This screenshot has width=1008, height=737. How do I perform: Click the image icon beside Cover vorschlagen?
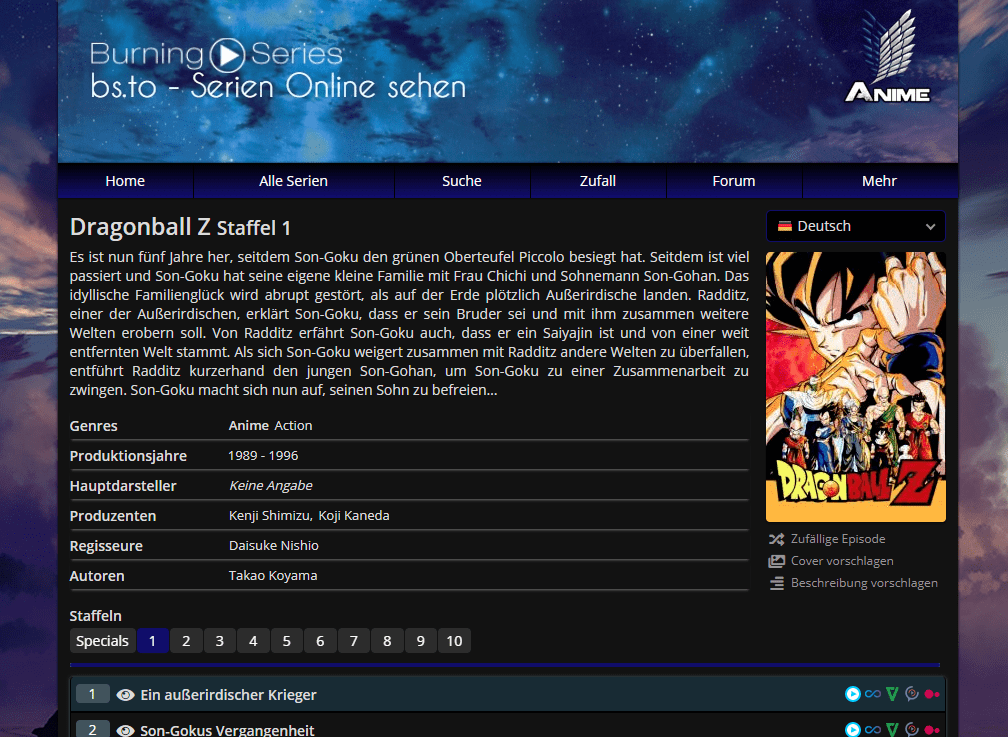point(776,561)
